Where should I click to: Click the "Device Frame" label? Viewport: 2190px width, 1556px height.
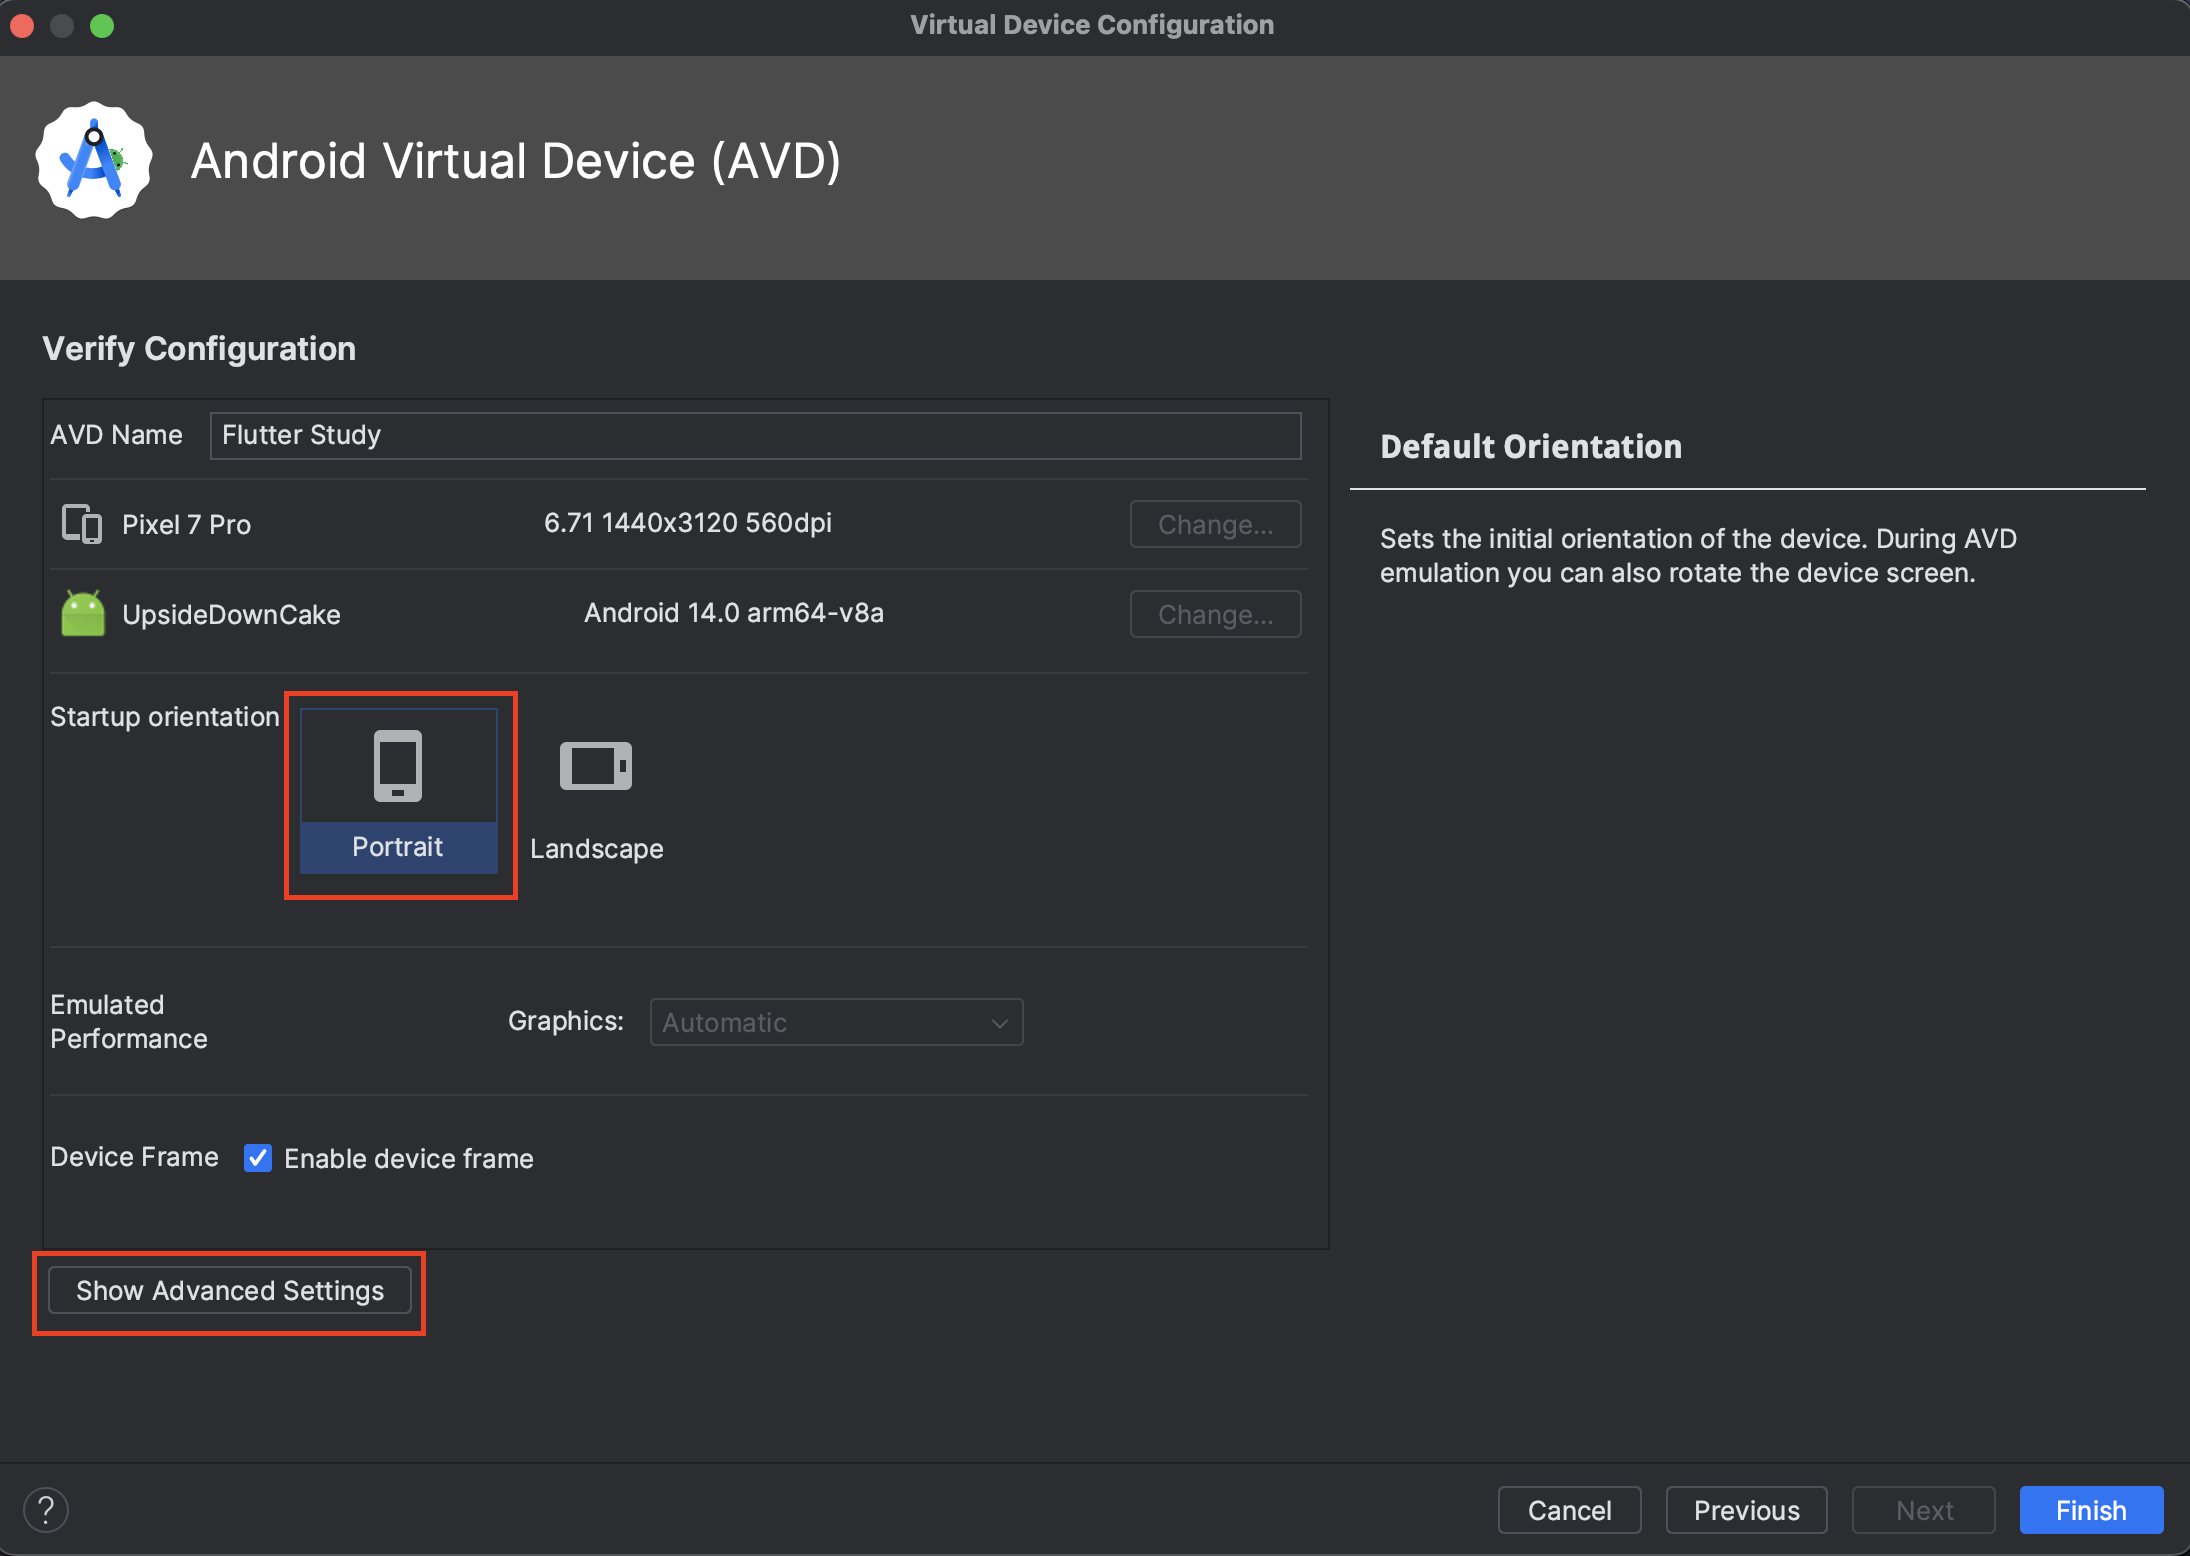tap(134, 1157)
